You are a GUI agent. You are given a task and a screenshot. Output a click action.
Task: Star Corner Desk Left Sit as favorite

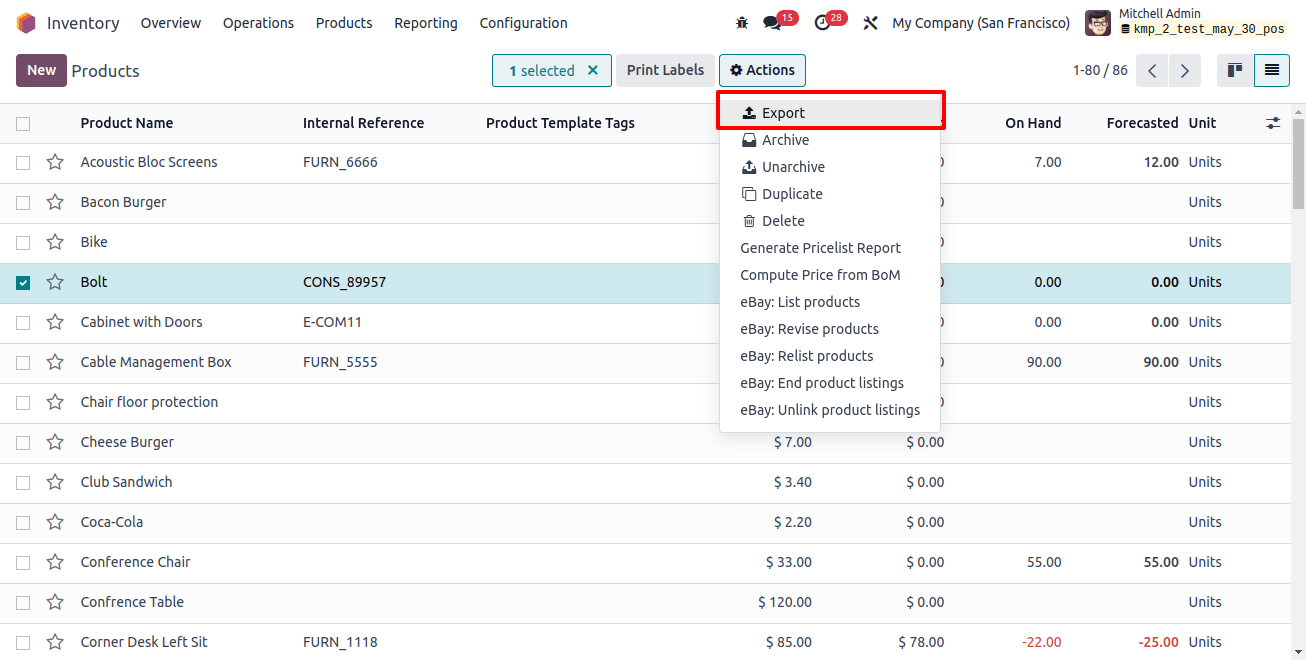(x=55, y=642)
